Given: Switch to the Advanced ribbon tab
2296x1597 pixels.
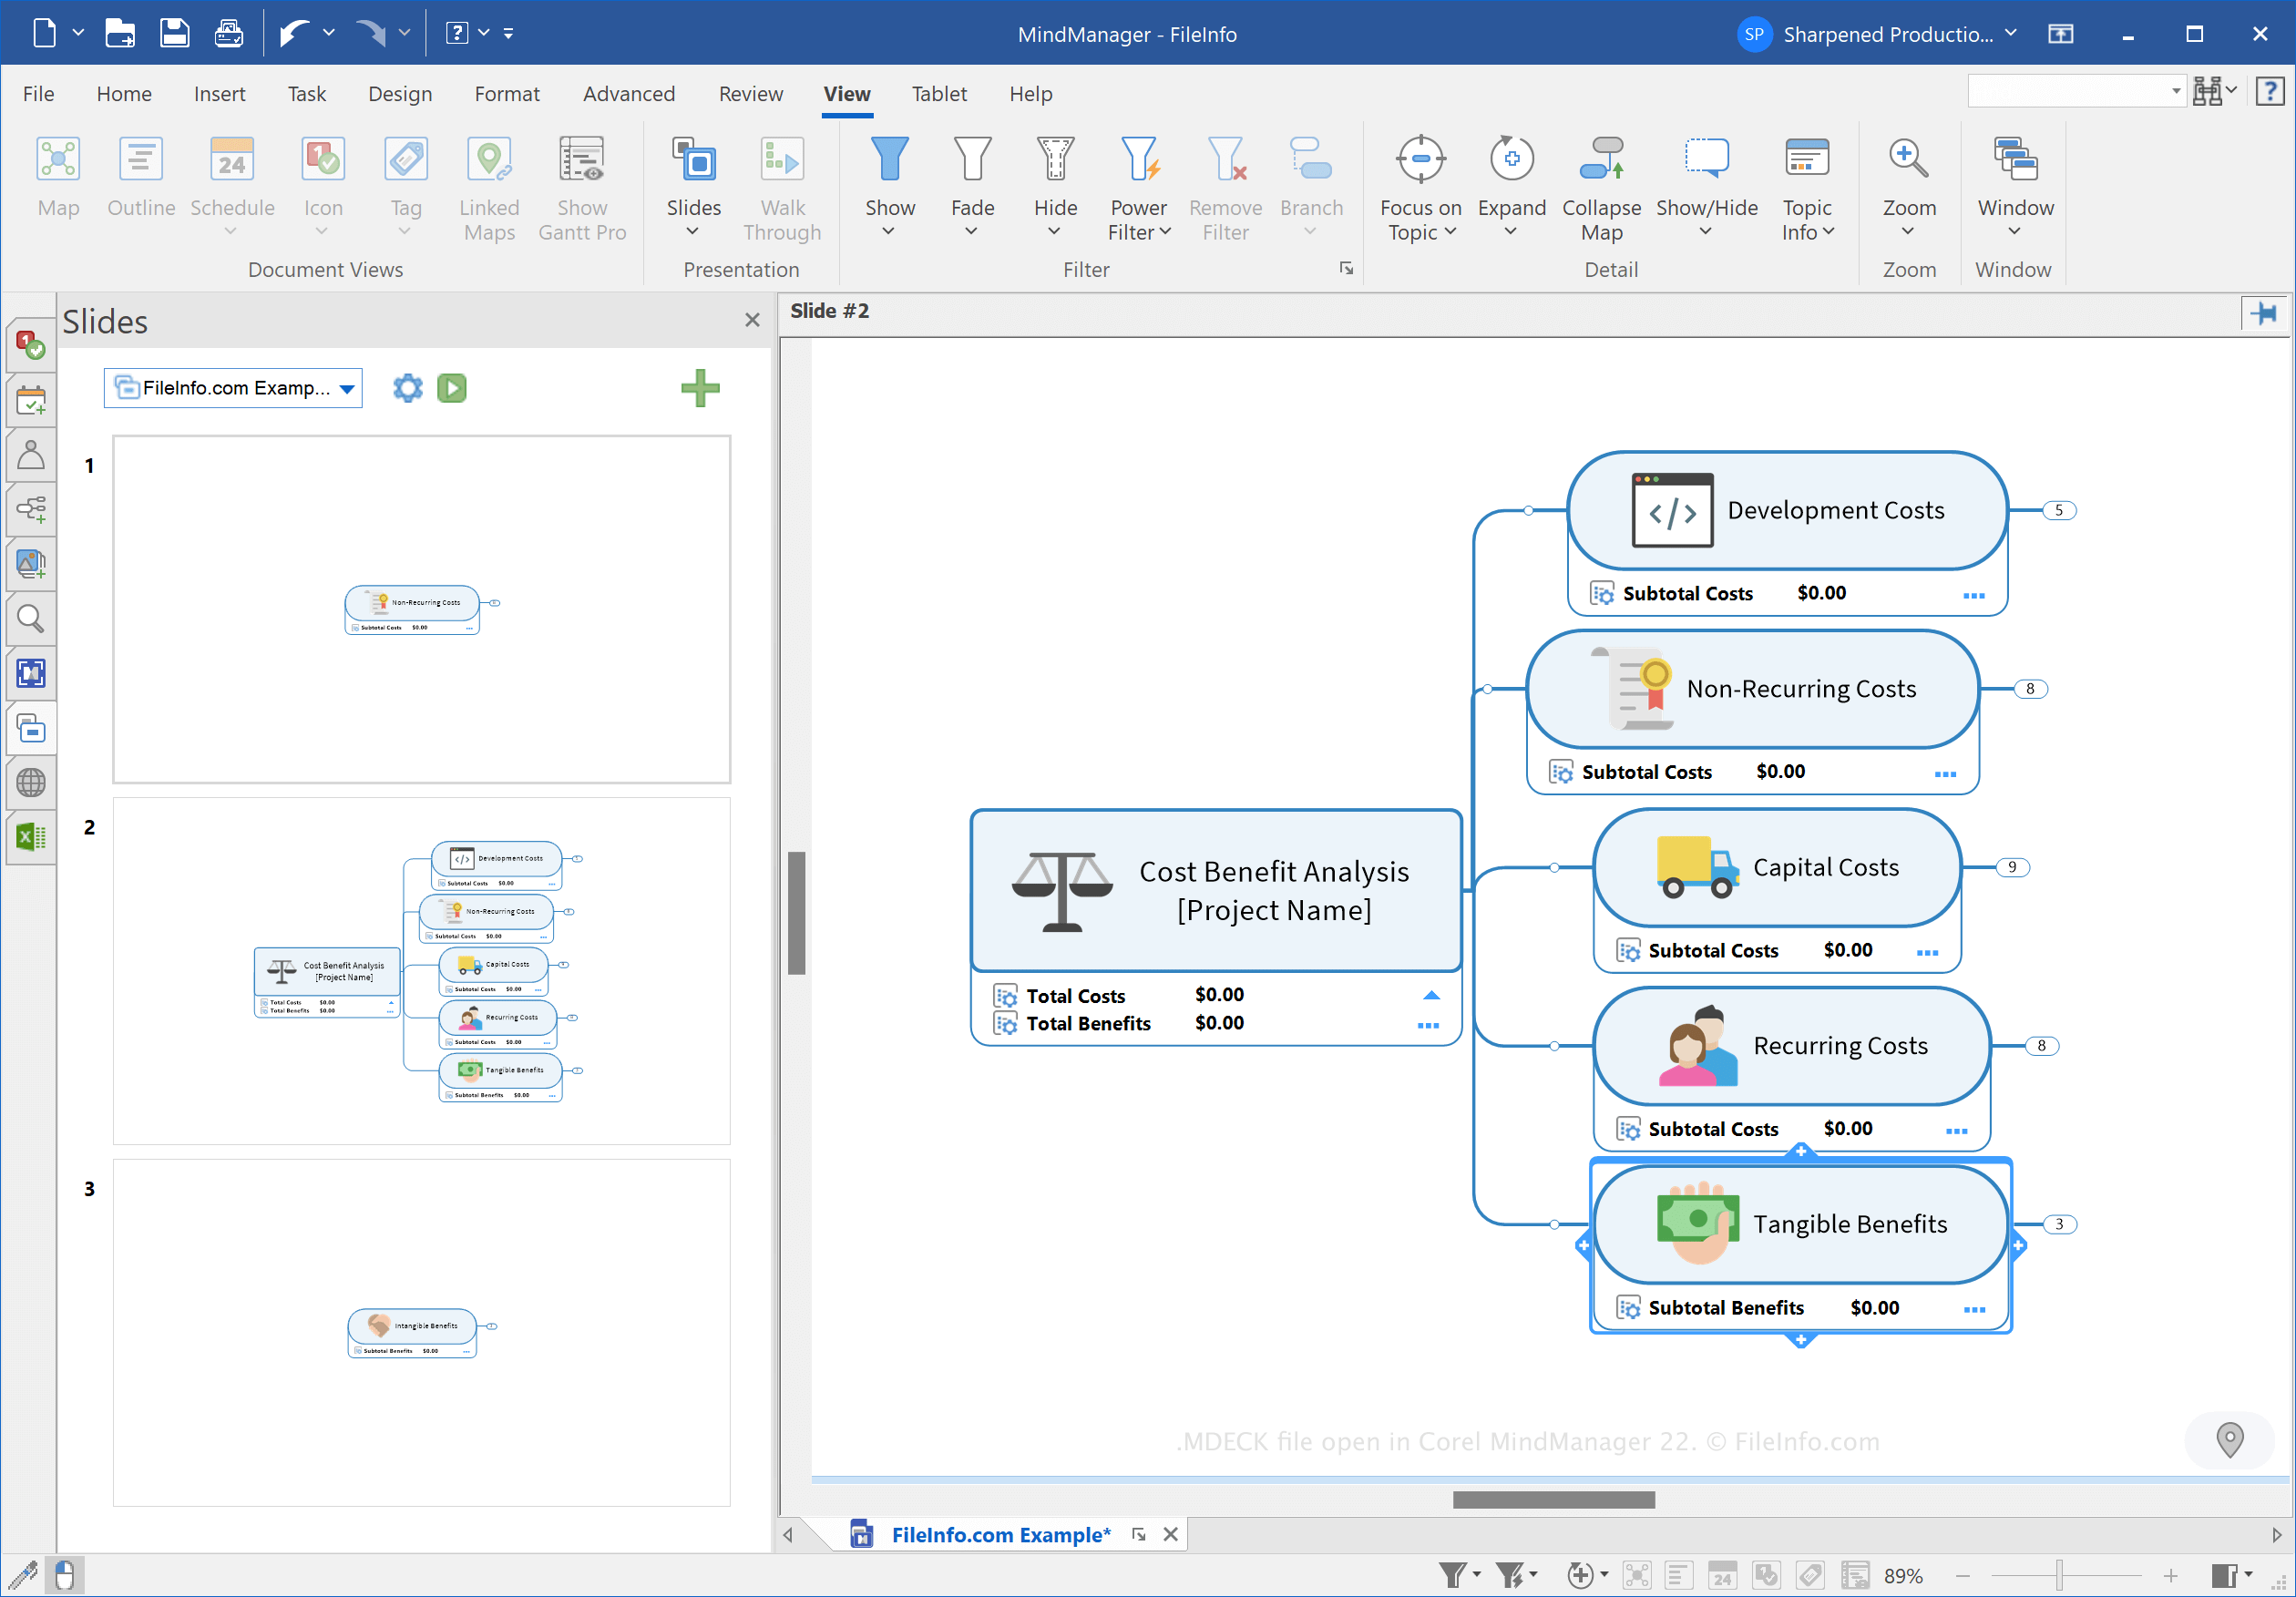Looking at the screenshot, I should [628, 93].
